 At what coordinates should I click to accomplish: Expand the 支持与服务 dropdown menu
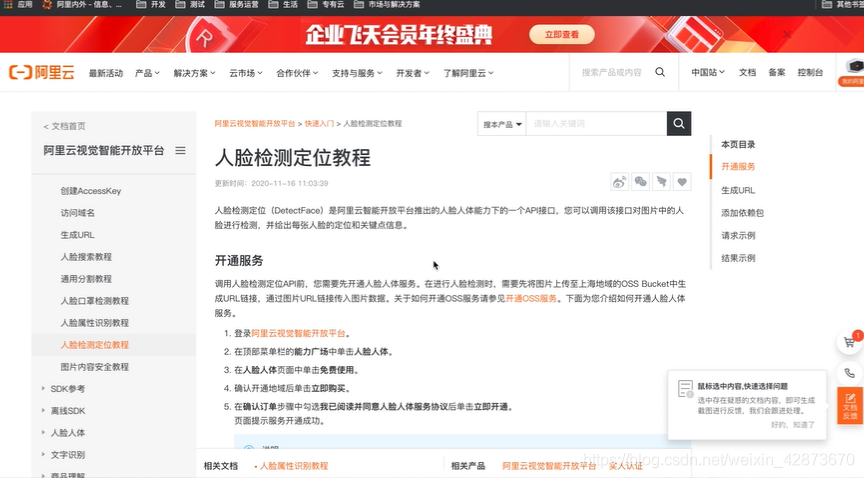[357, 73]
